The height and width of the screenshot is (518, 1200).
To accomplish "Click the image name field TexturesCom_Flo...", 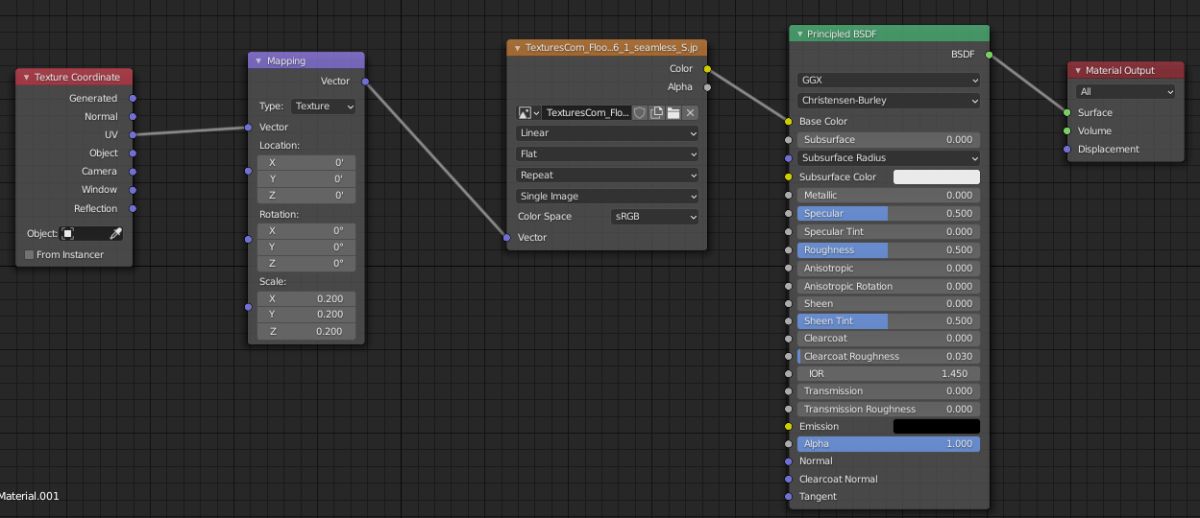I will click(587, 113).
